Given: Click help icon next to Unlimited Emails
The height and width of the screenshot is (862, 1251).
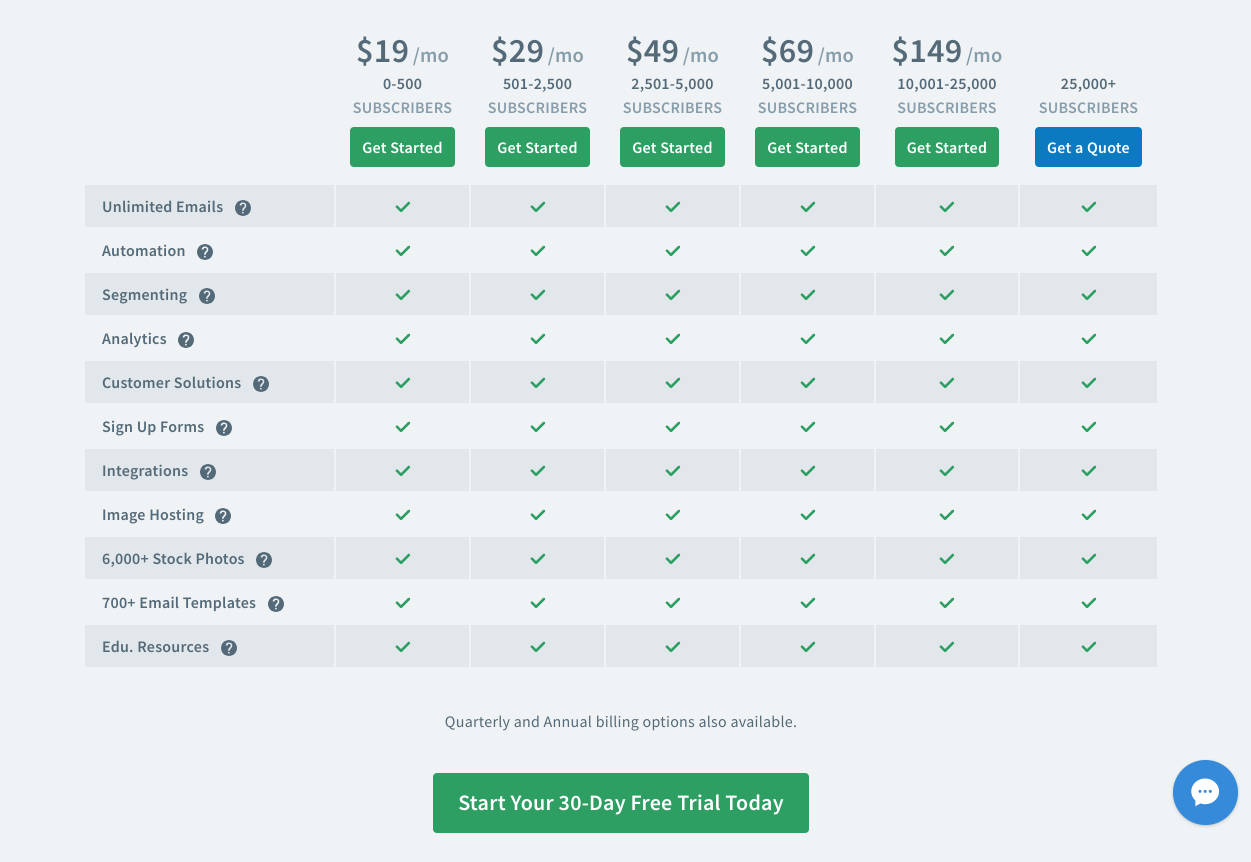Looking at the screenshot, I should tap(243, 208).
